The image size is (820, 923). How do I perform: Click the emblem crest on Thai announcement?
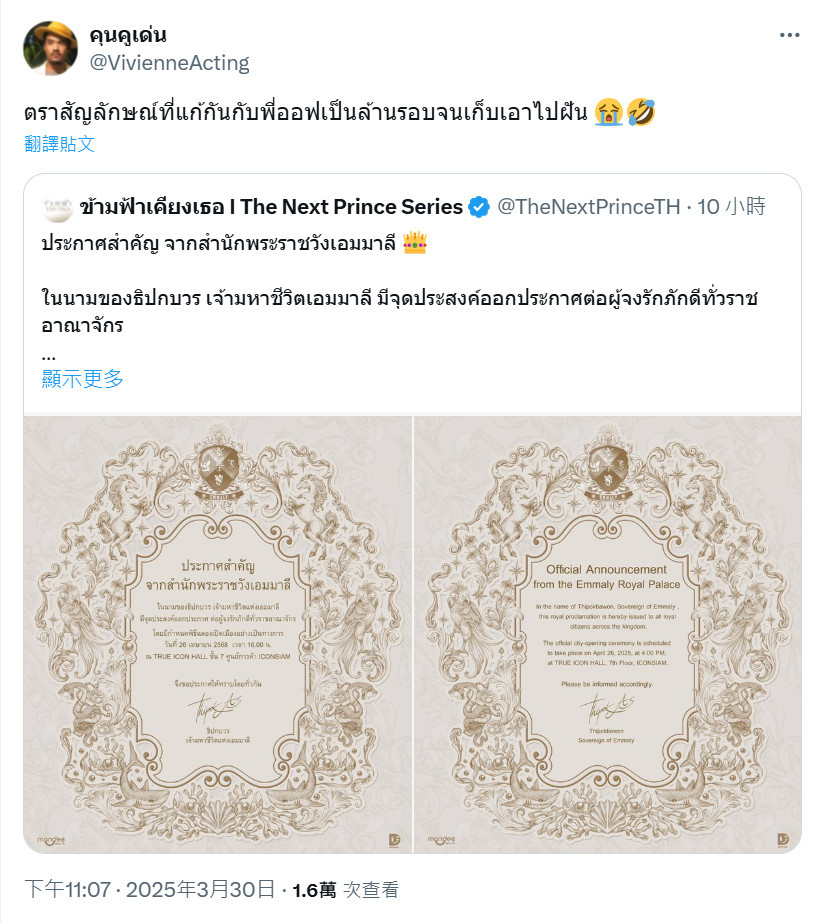[x=219, y=466]
